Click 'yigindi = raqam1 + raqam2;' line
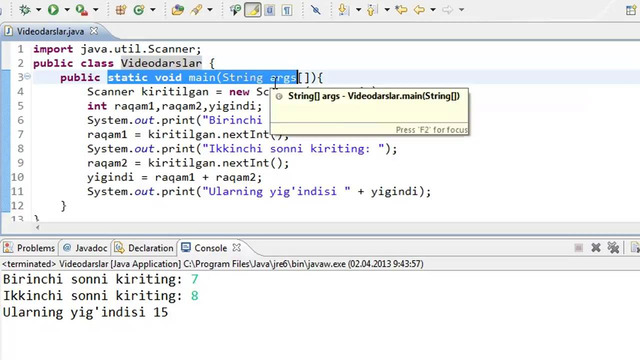The width and height of the screenshot is (640, 360). tap(174, 177)
